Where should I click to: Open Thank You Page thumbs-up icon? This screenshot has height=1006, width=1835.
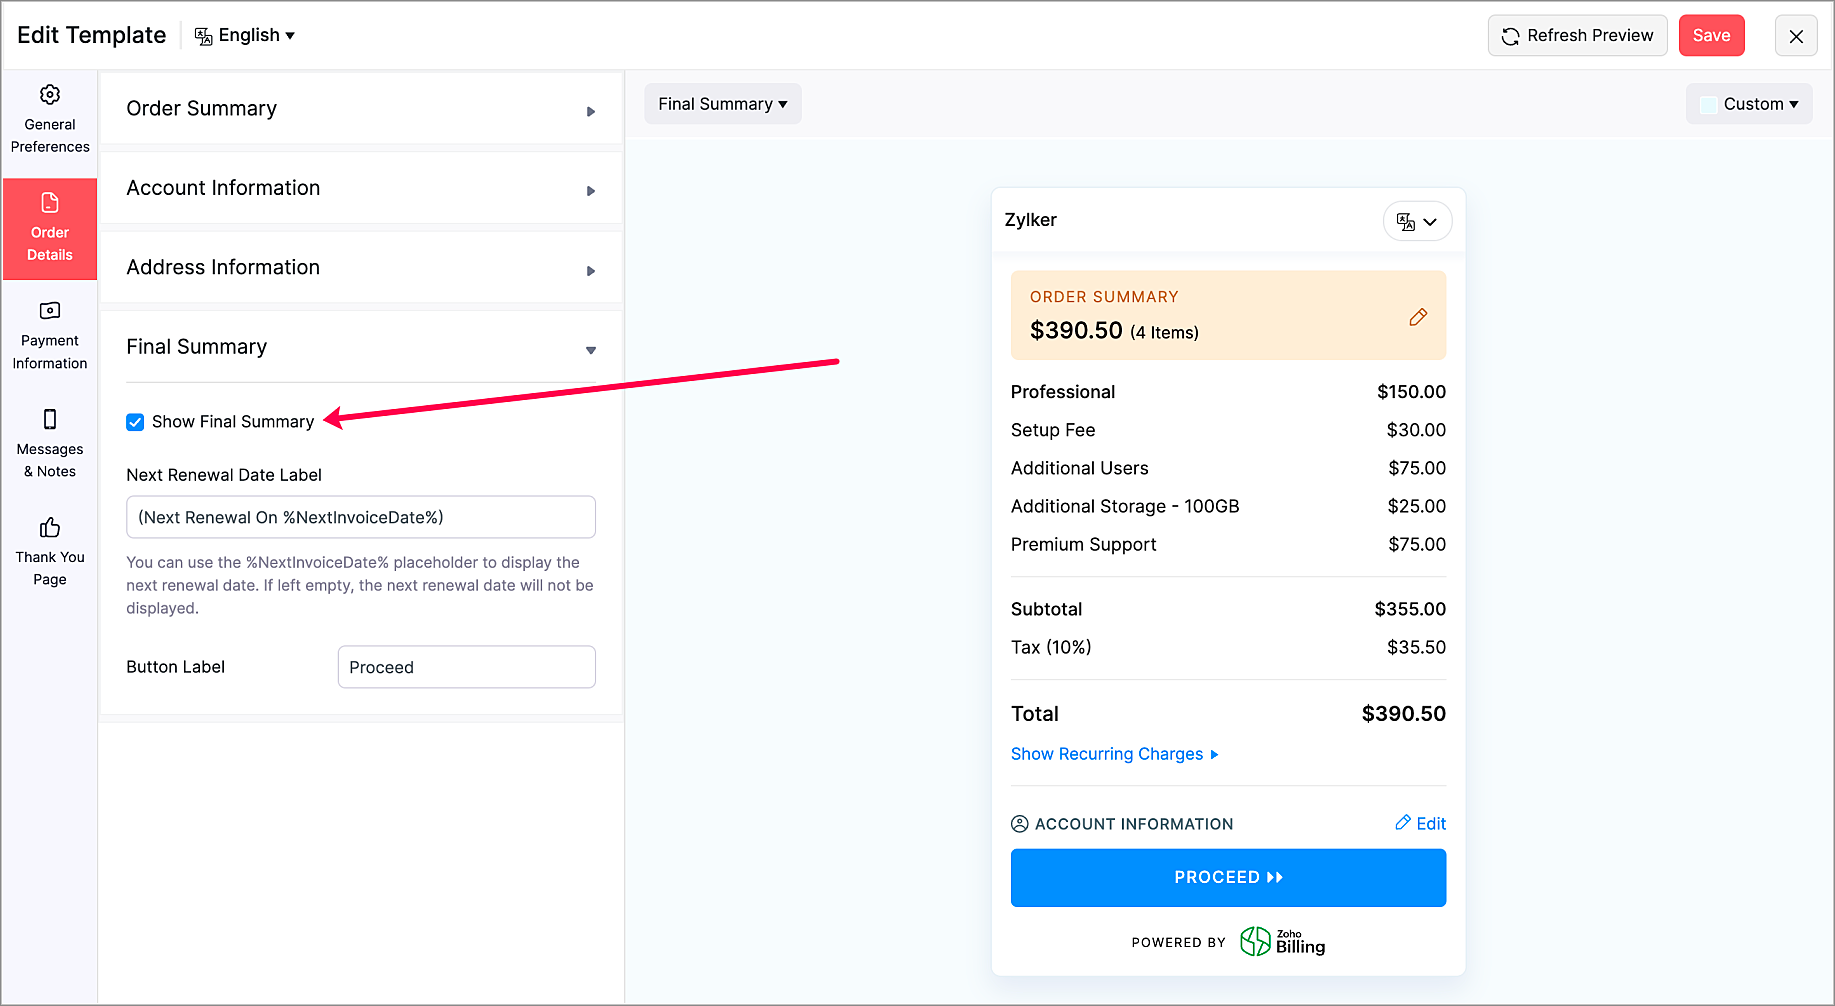(x=50, y=527)
